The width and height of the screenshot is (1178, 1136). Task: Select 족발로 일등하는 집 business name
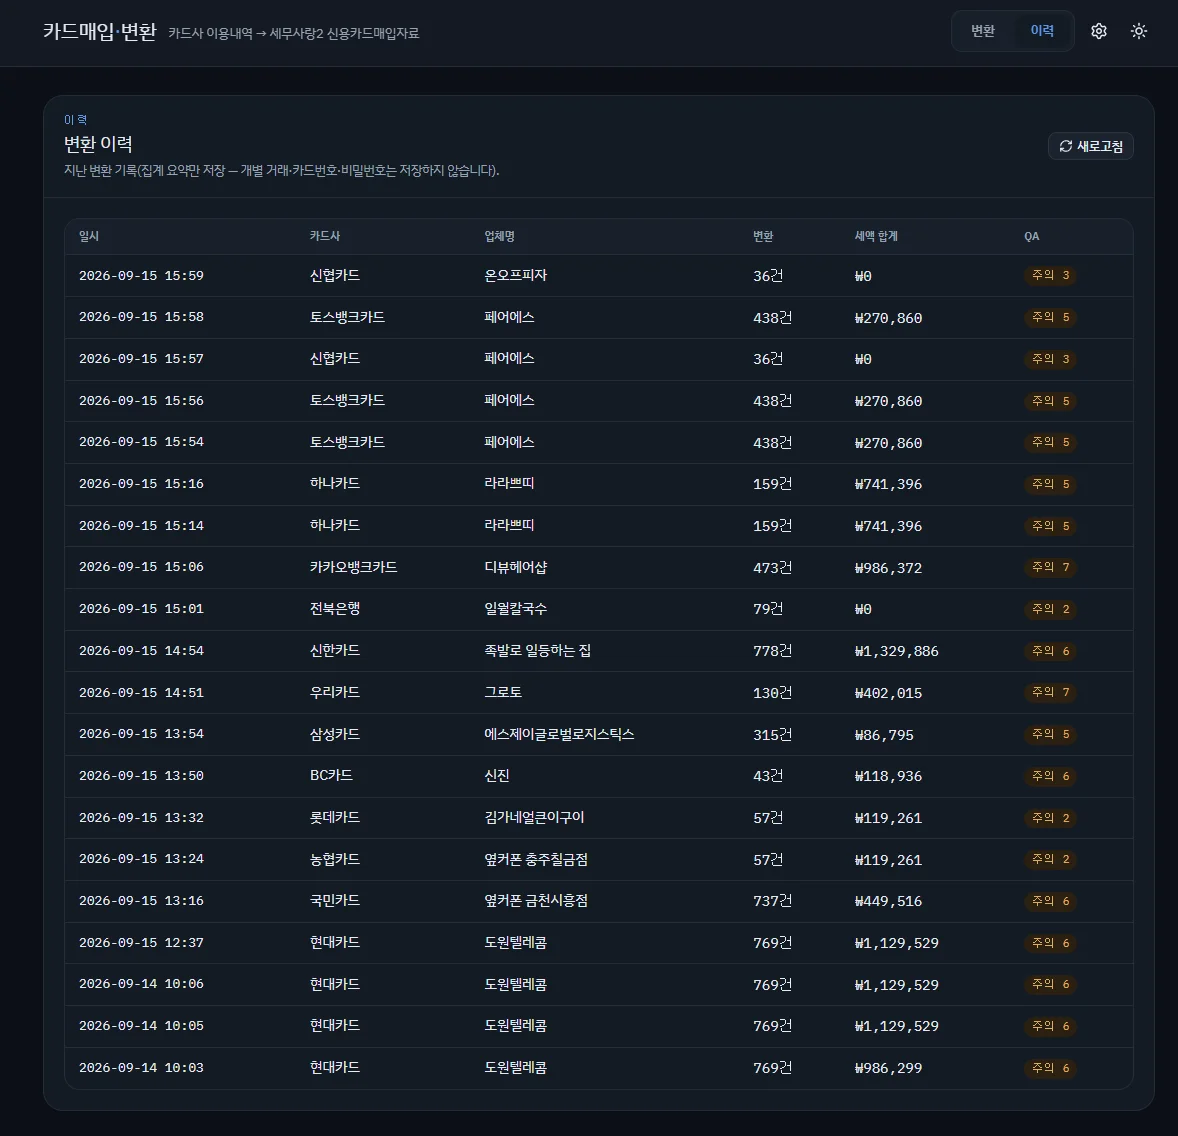tap(538, 651)
